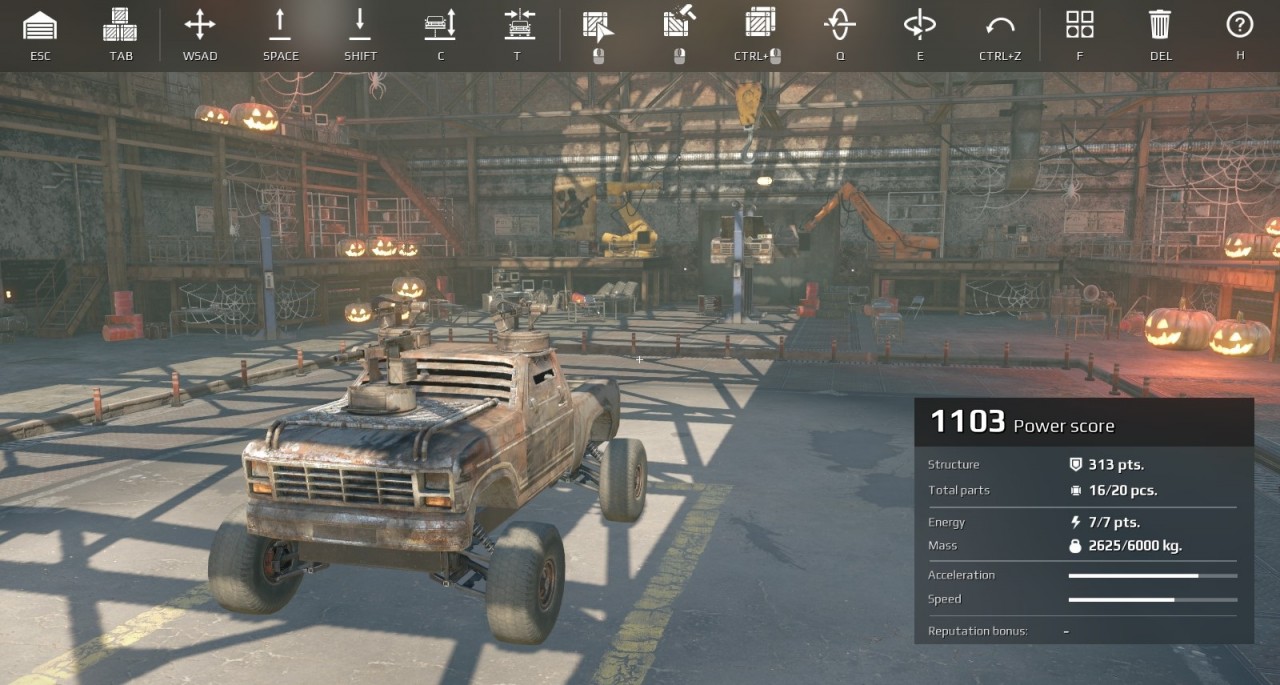Image resolution: width=1280 pixels, height=685 pixels.
Task: Toggle the symmetry mode icon labeled T
Action: tap(520, 25)
